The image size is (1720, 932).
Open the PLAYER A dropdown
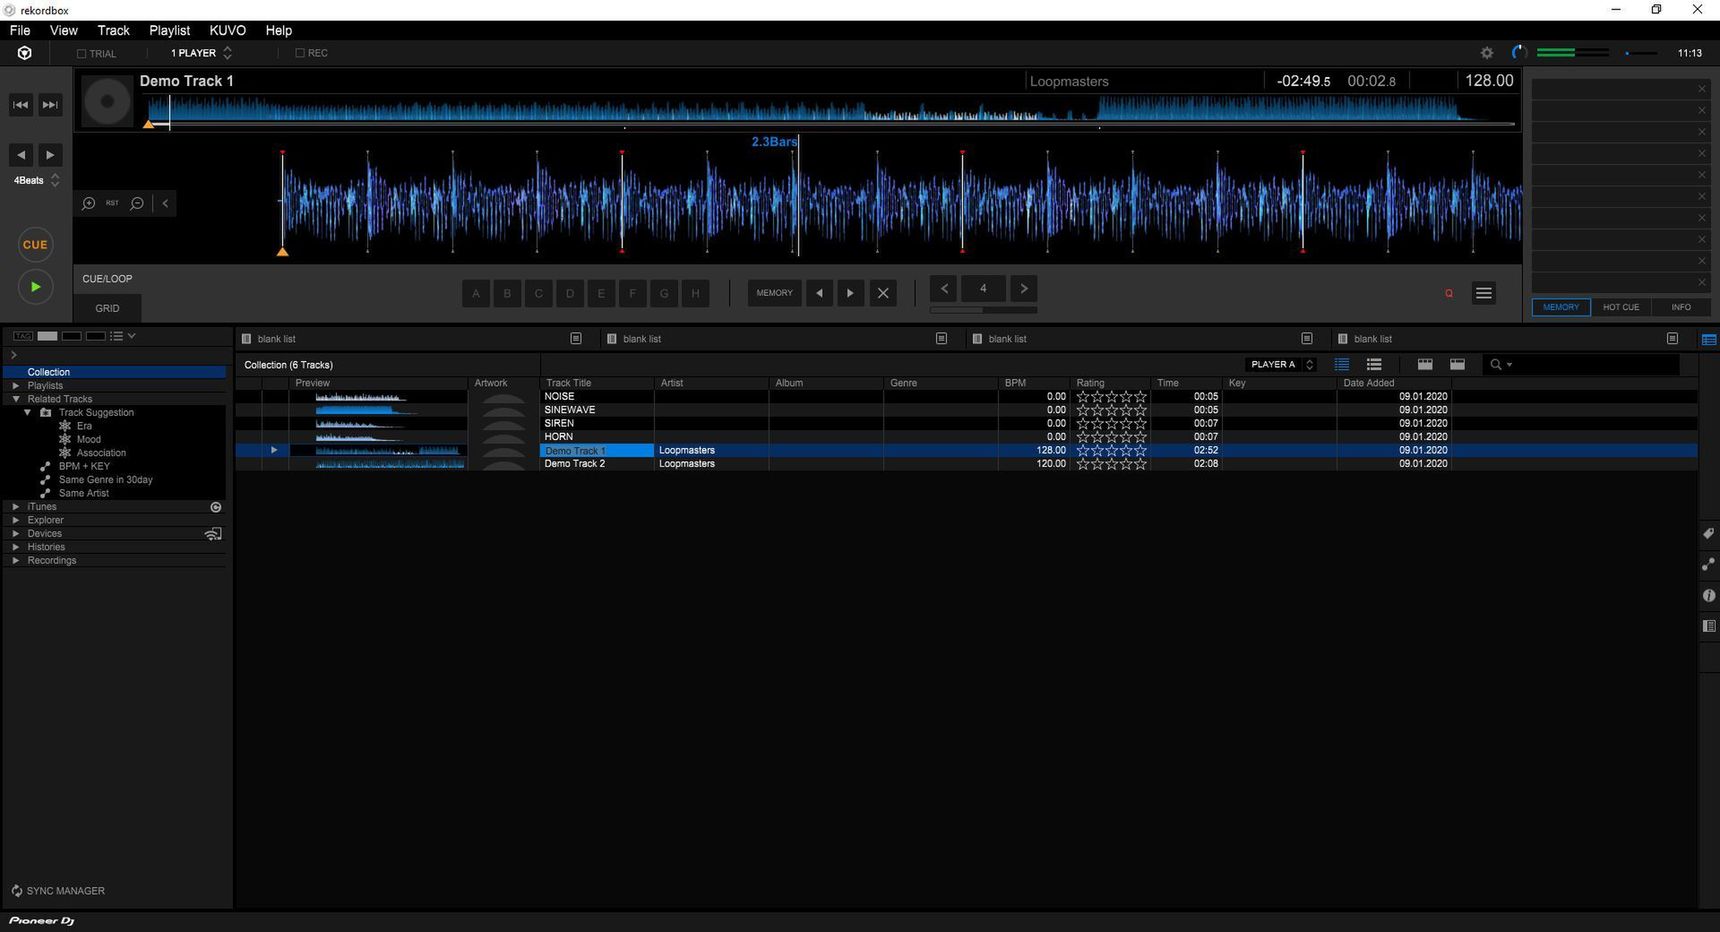coord(1280,364)
